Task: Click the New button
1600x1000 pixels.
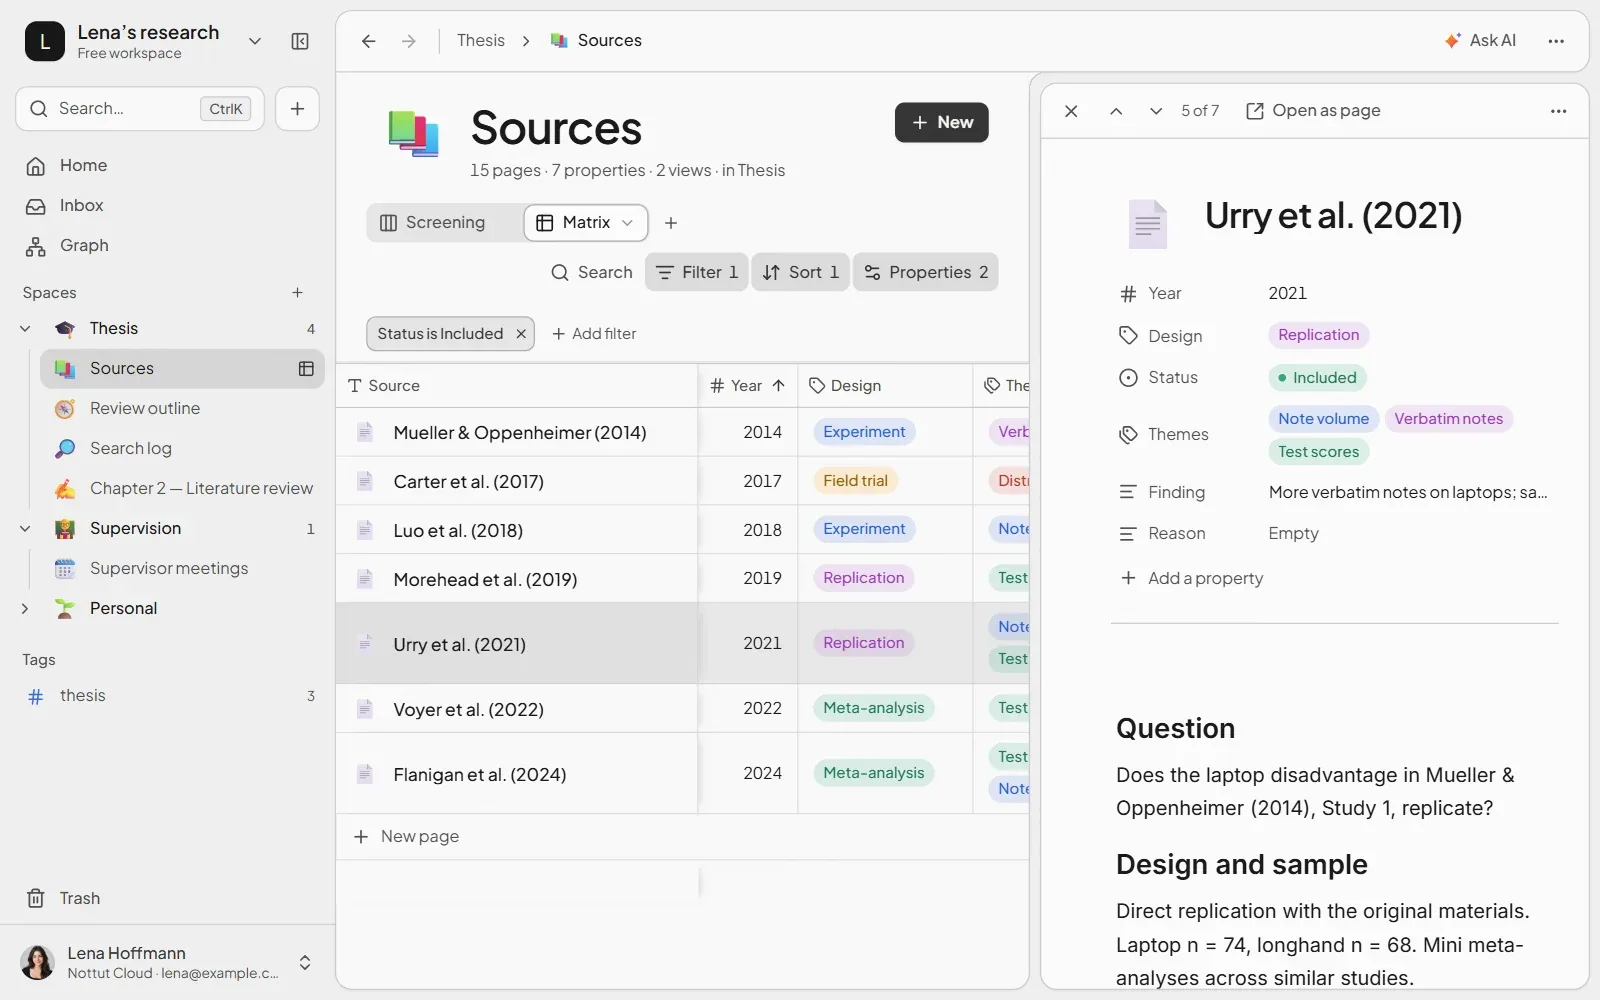Action: 942,123
